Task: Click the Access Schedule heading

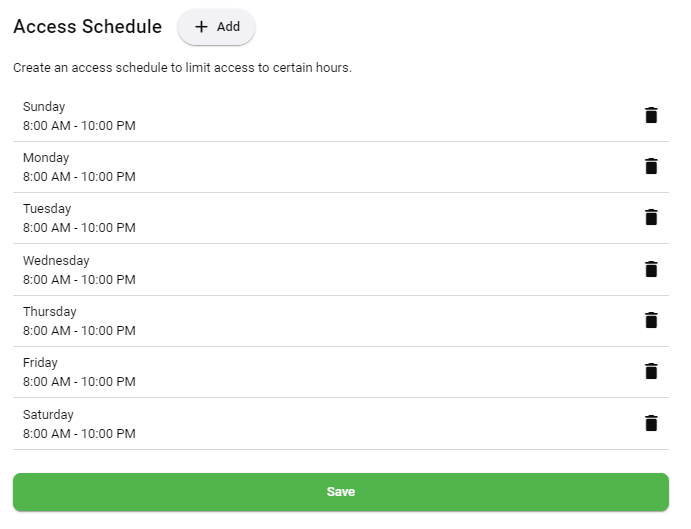Action: [87, 27]
